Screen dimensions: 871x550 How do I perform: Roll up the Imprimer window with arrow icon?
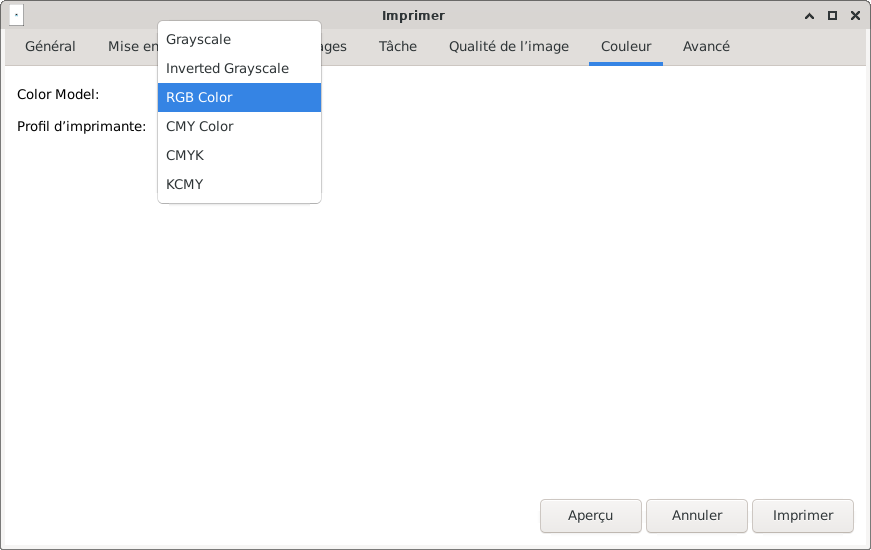click(x=809, y=16)
